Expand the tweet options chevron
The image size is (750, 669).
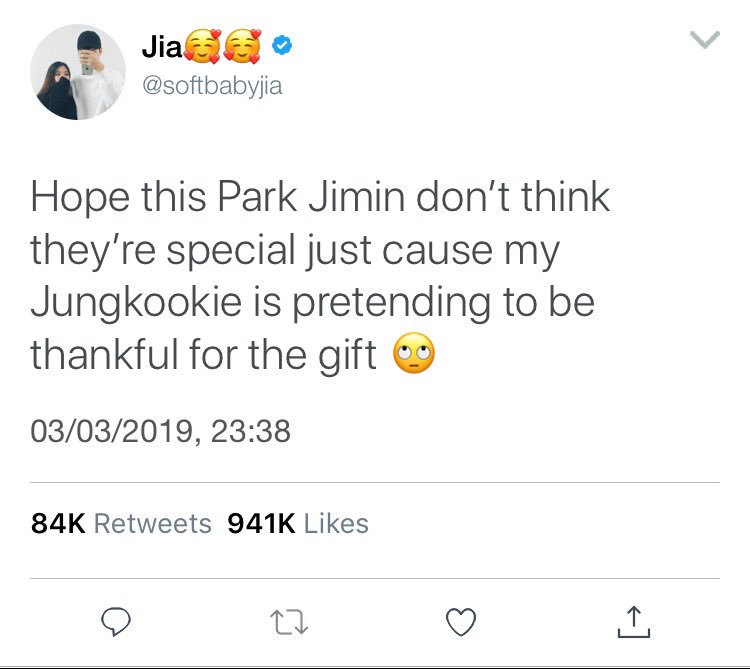point(705,40)
